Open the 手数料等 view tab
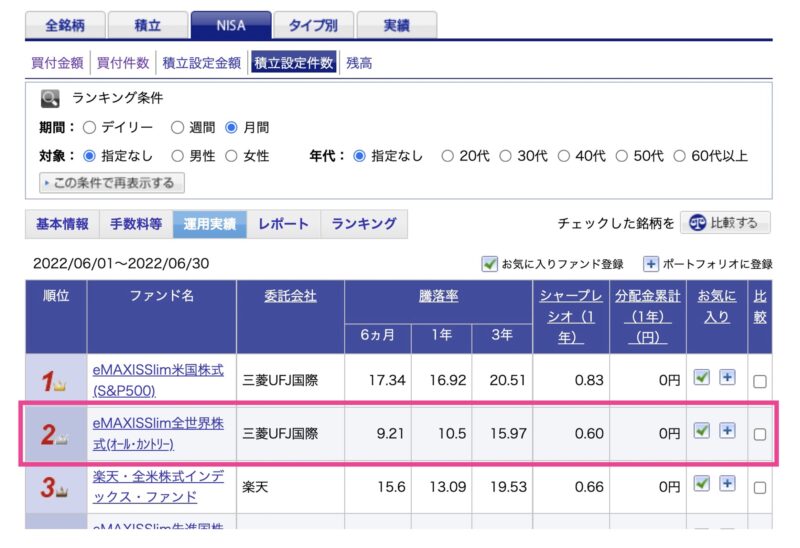800x548 pixels. (x=136, y=224)
